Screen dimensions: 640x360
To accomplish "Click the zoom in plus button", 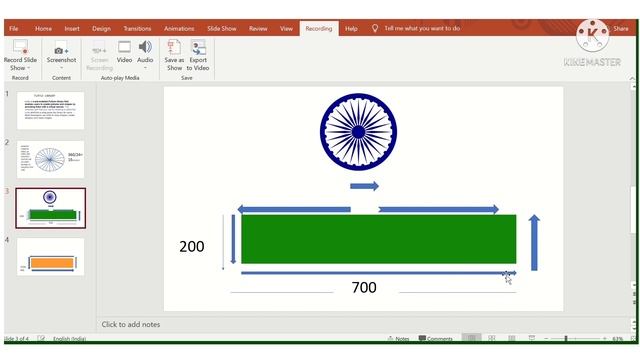I will [604, 339].
